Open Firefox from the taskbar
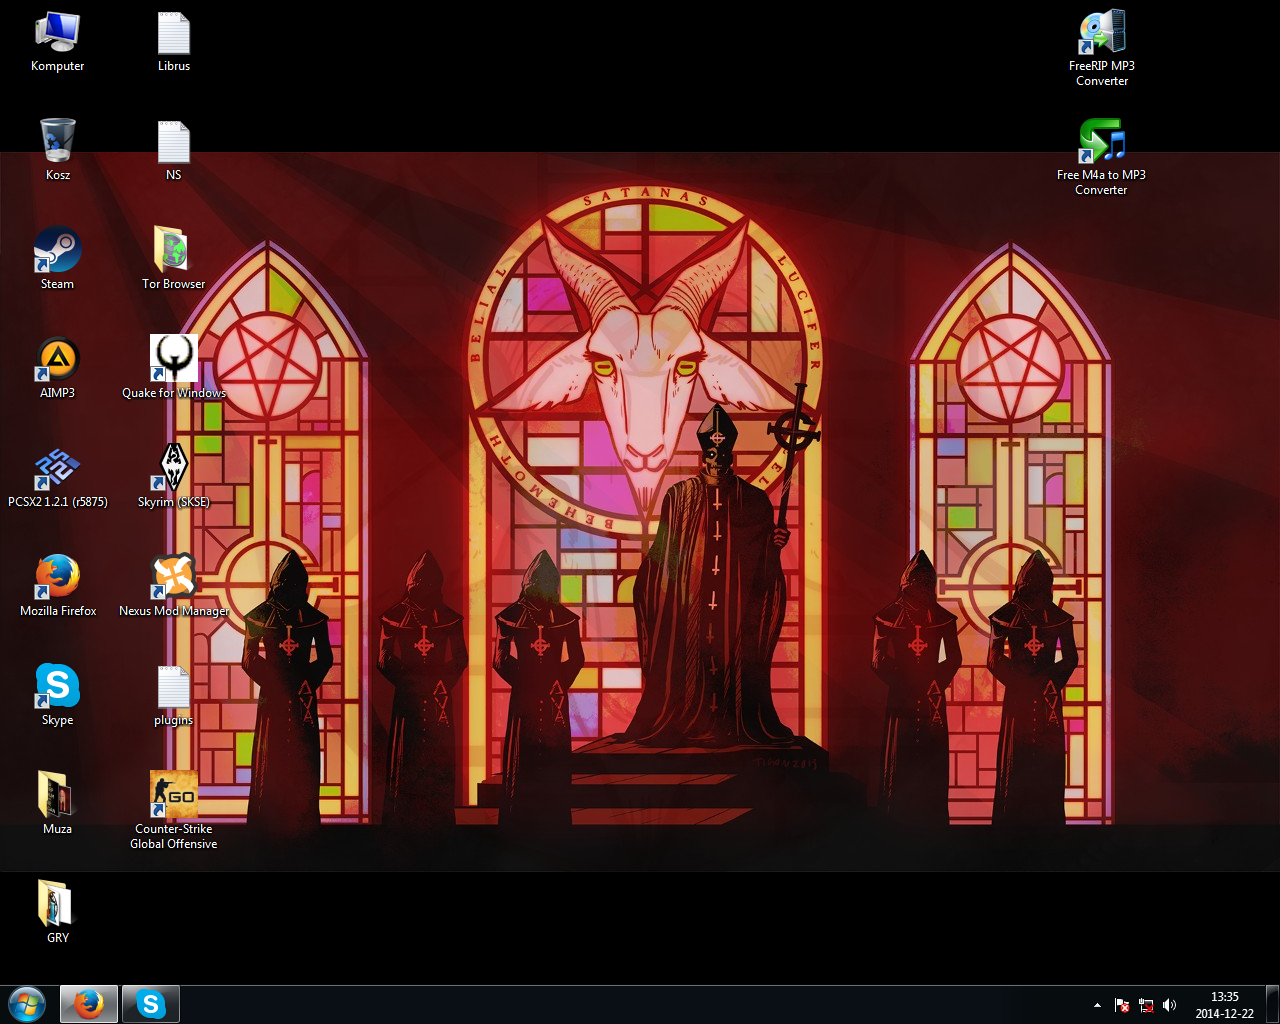 89,1004
